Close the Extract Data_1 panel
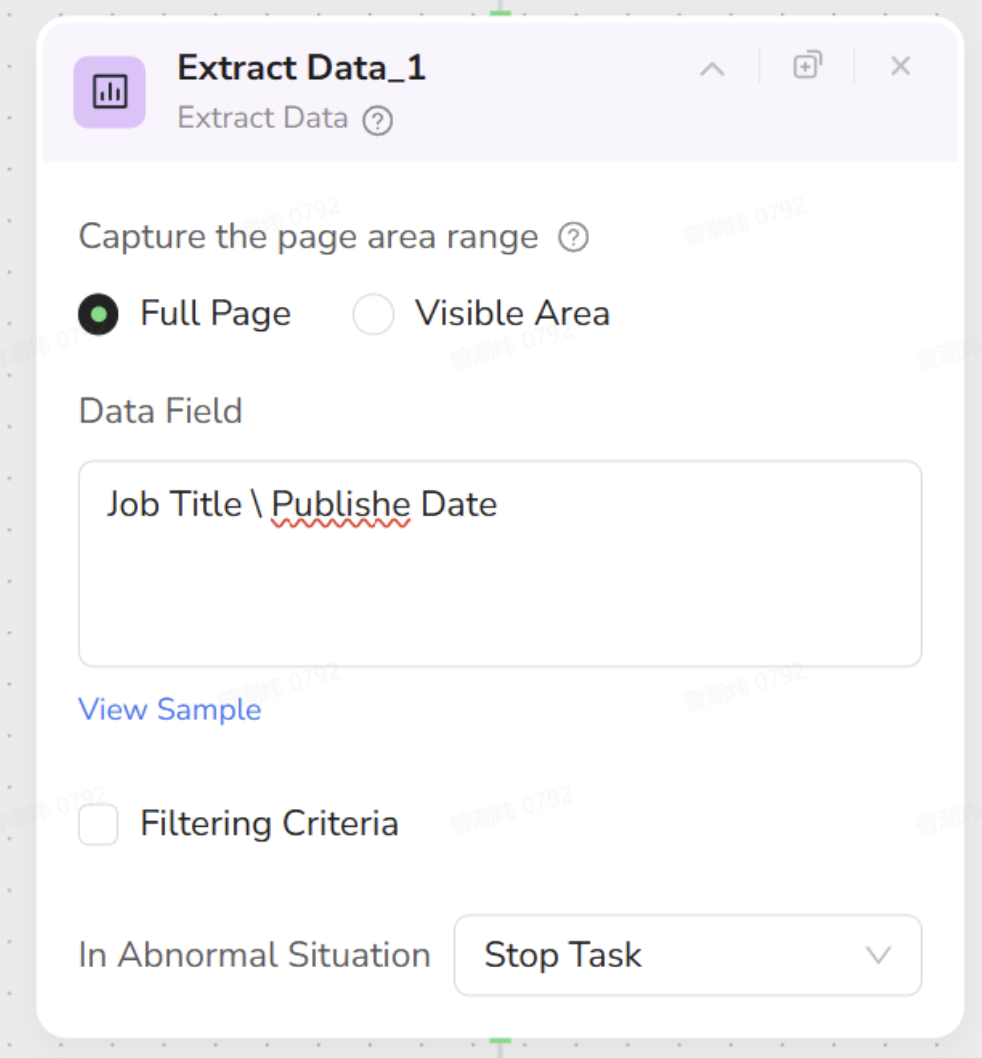The width and height of the screenshot is (982, 1058). [900, 66]
